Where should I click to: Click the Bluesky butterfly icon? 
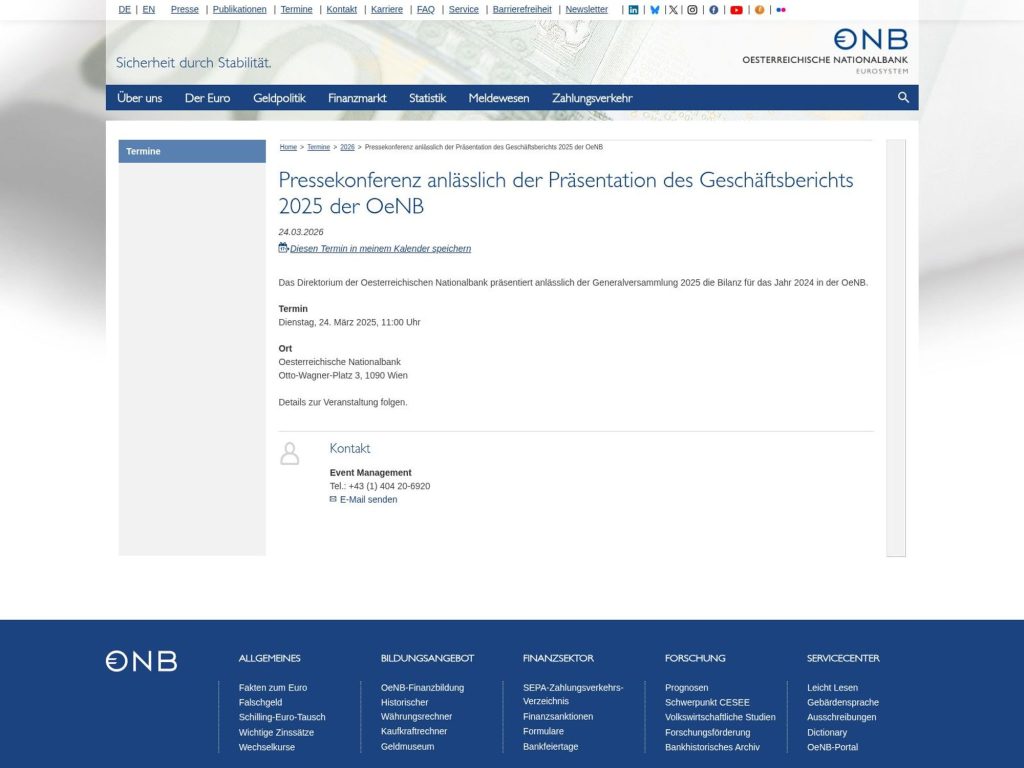coord(655,10)
